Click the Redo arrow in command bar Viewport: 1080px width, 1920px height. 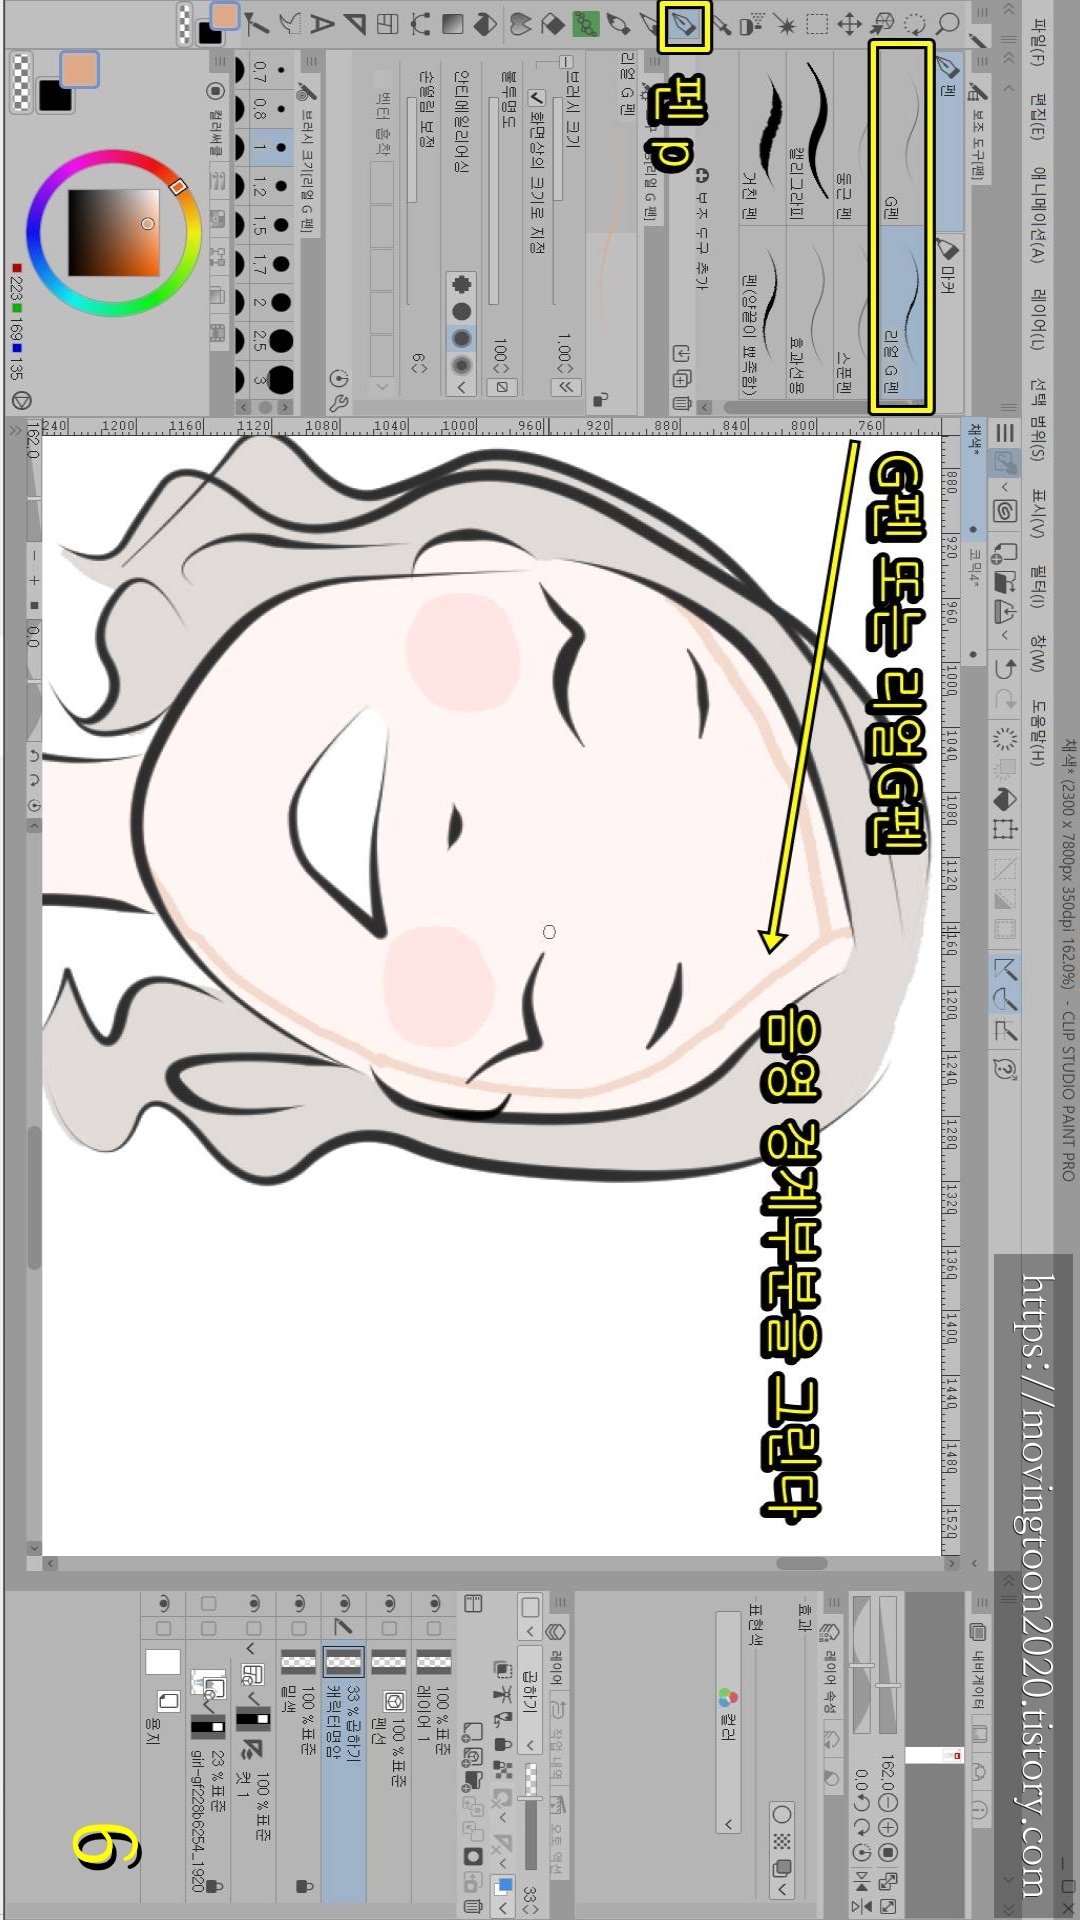tap(1005, 701)
